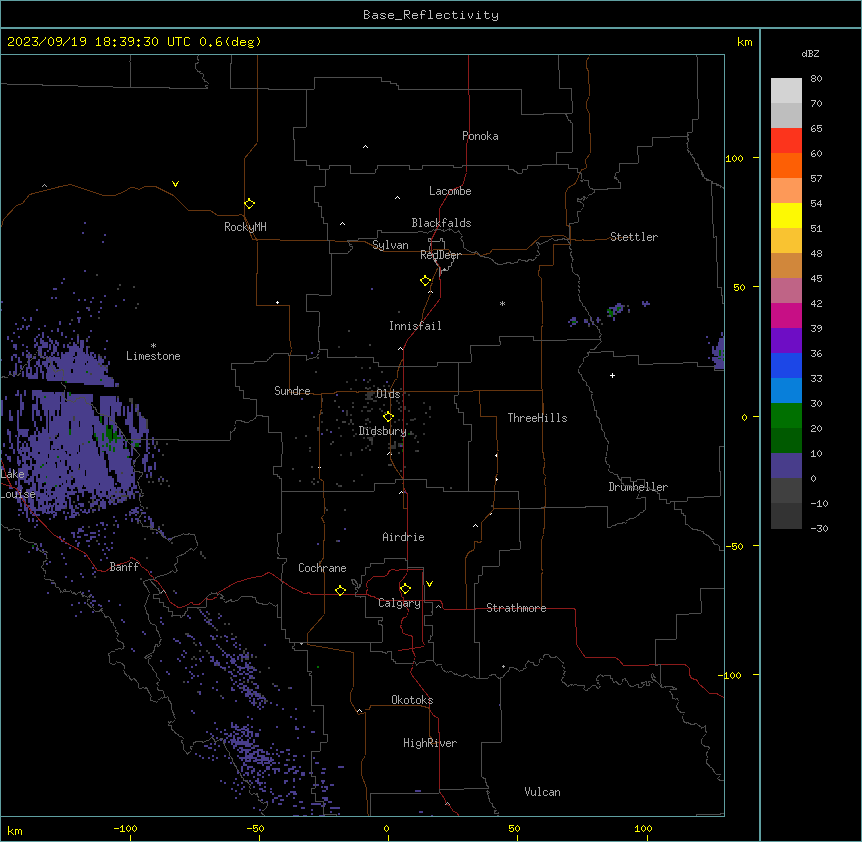Click the Ponoka city label
Screen dimensions: 862x842
(x=480, y=136)
